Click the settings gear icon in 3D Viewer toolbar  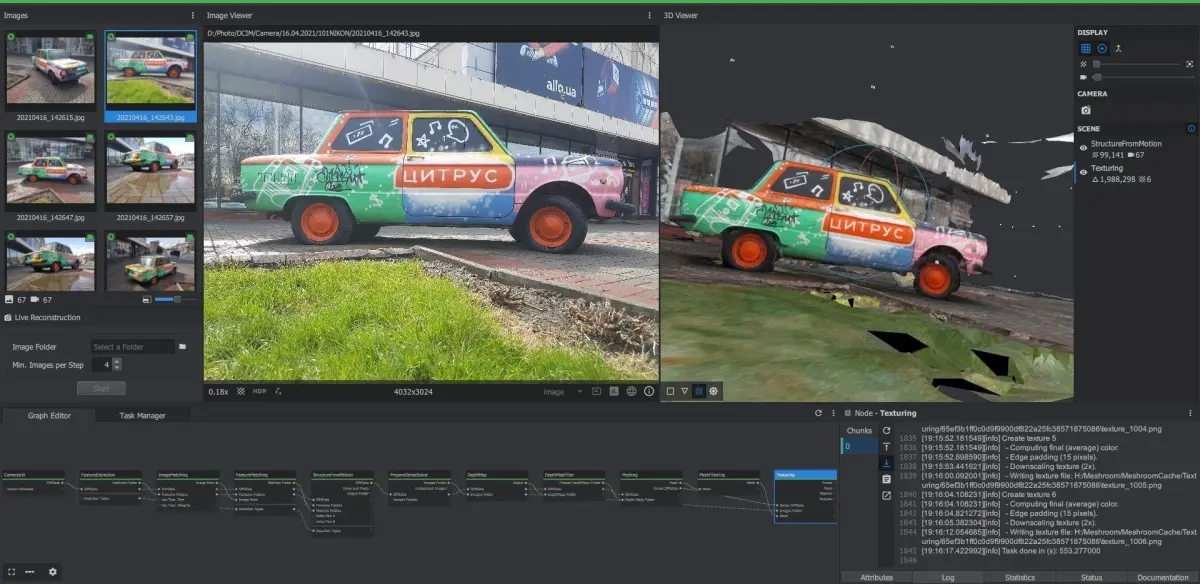pos(714,391)
